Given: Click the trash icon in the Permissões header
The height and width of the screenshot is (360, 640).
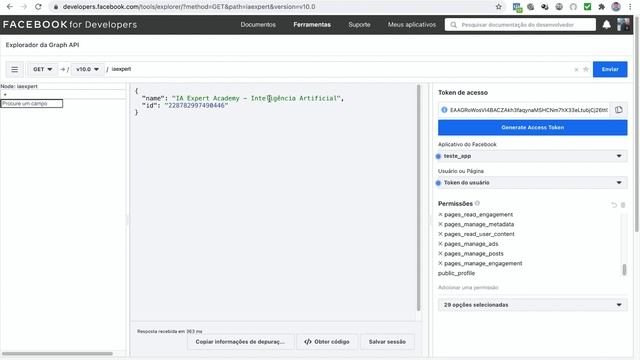Looking at the screenshot, I should coord(623,205).
